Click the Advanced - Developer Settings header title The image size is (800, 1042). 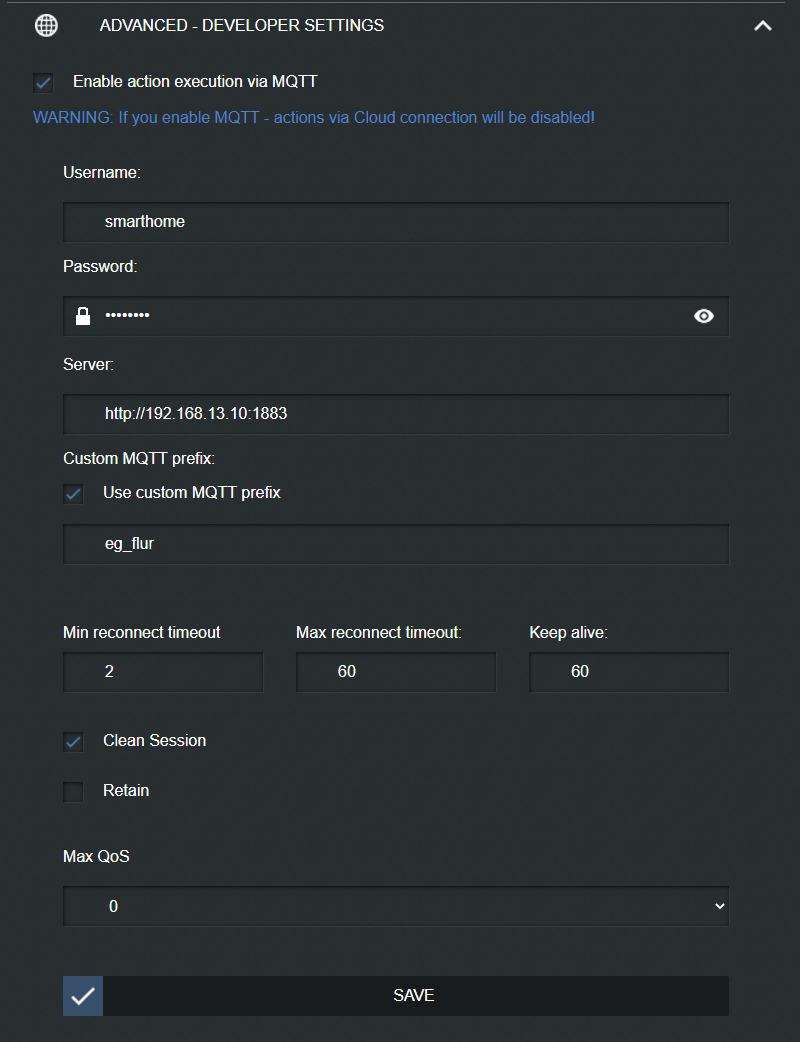click(241, 26)
